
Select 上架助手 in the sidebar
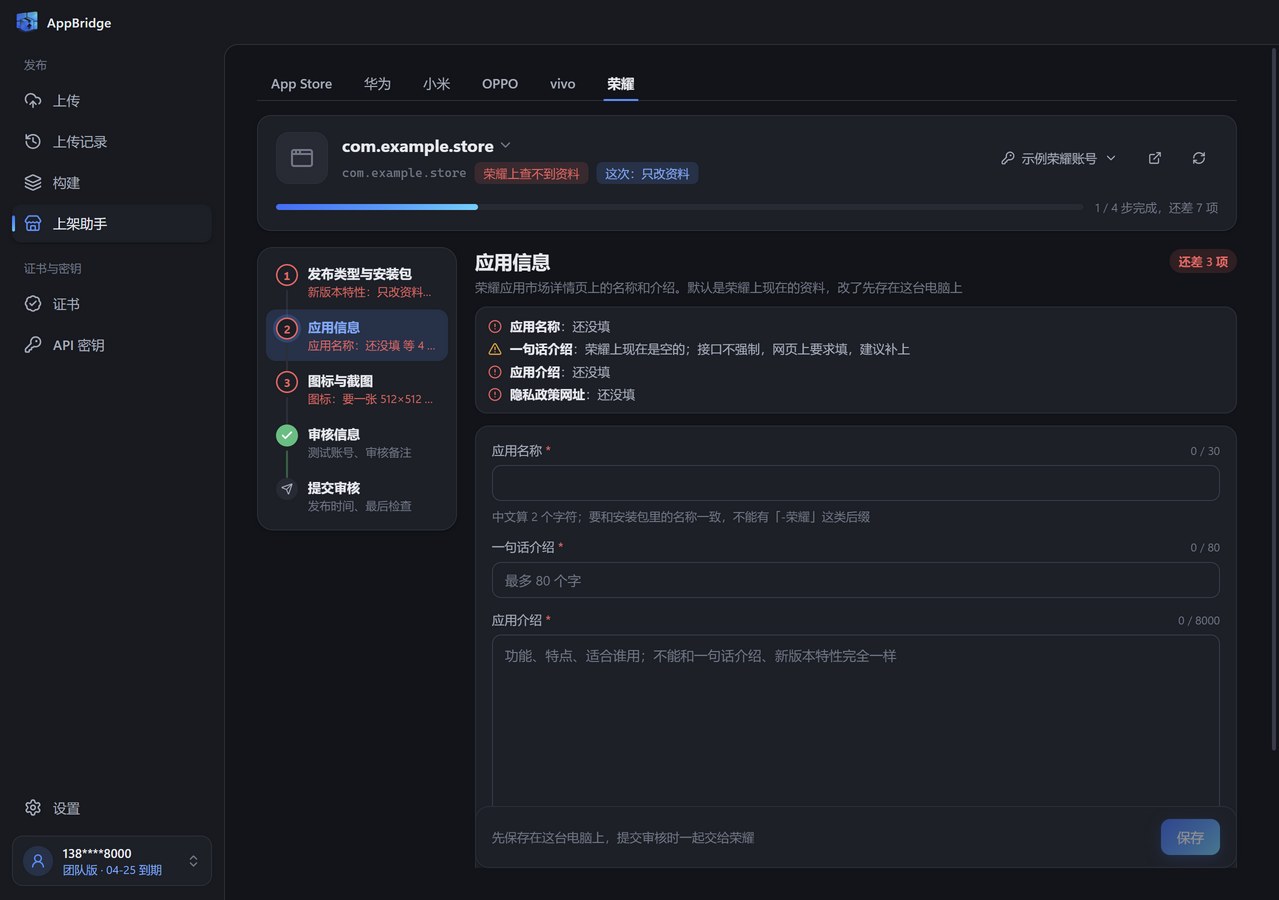(x=112, y=224)
